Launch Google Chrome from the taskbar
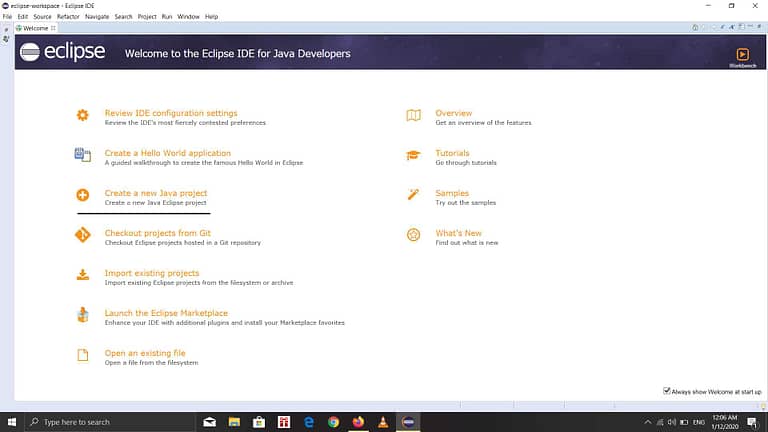Viewport: 768px width, 432px height. 334,422
